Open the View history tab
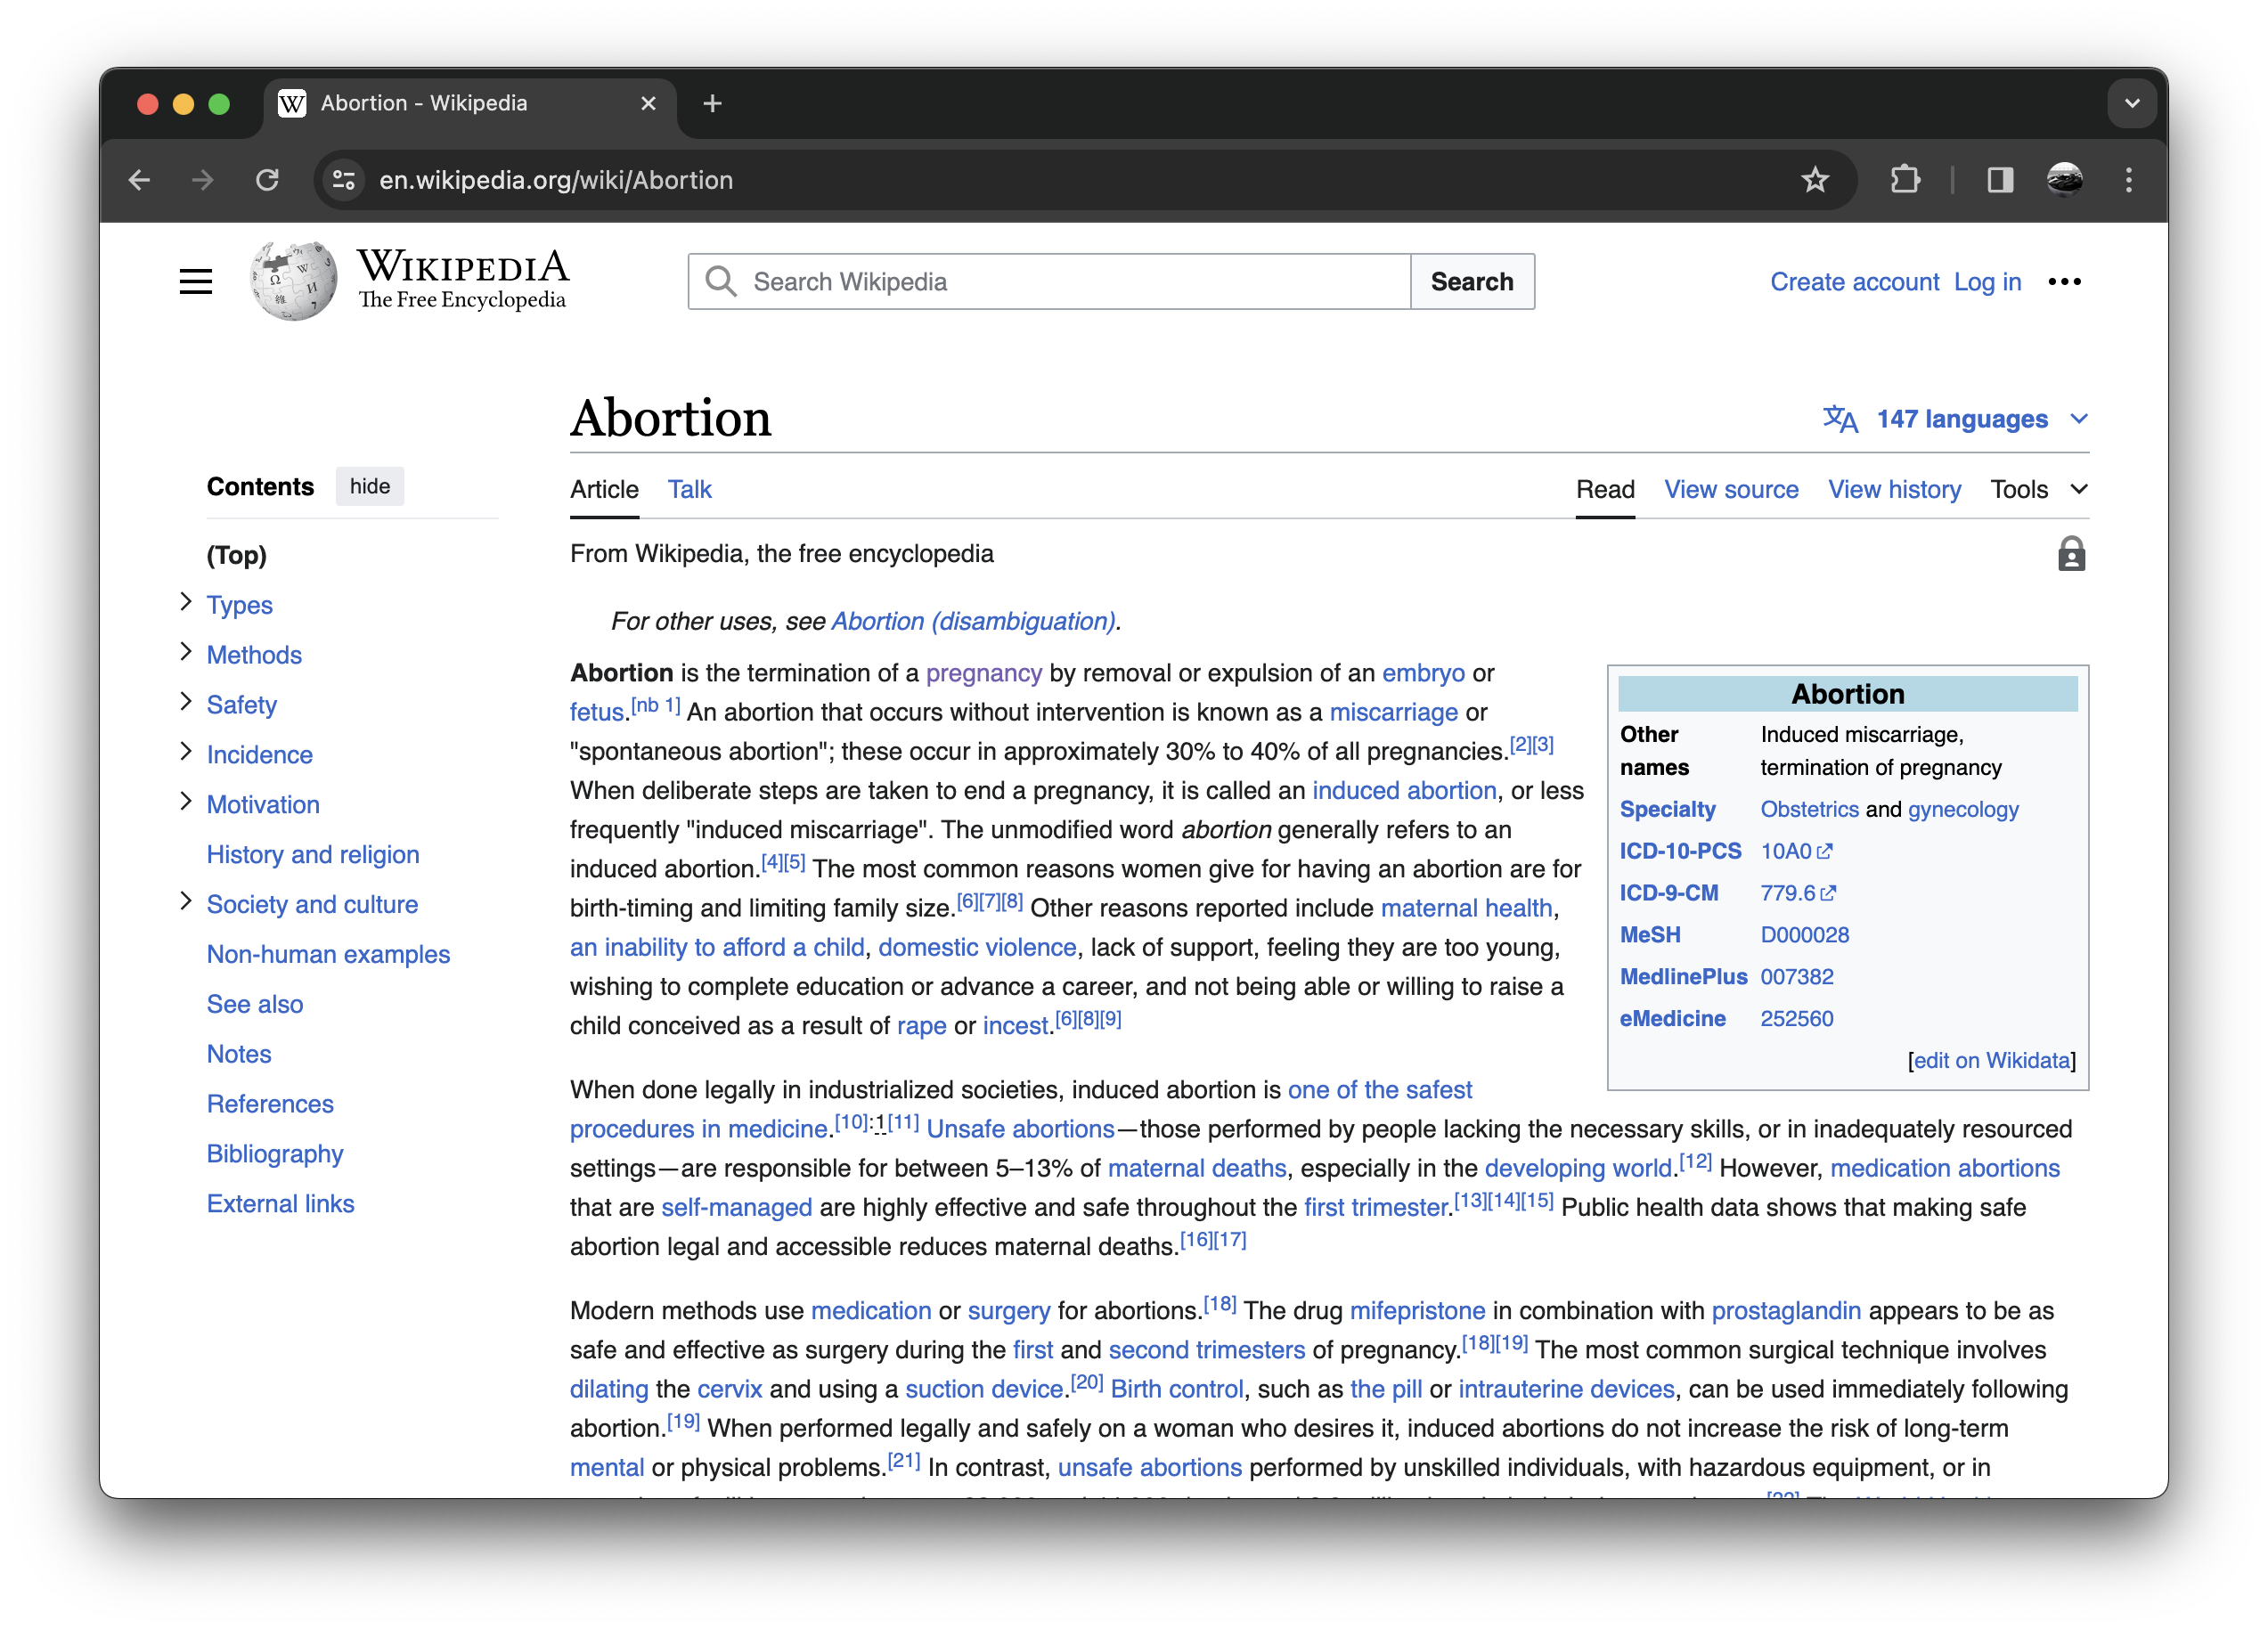2268x1630 pixels. point(1894,489)
